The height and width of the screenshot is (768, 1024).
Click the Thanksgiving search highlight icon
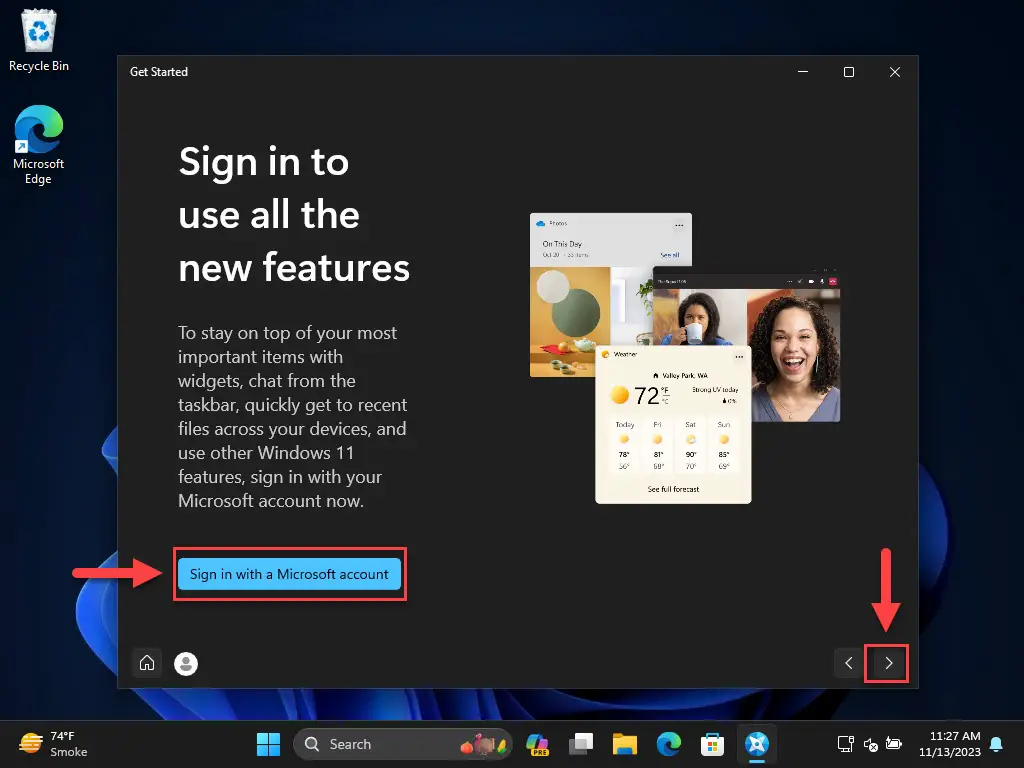coord(484,744)
